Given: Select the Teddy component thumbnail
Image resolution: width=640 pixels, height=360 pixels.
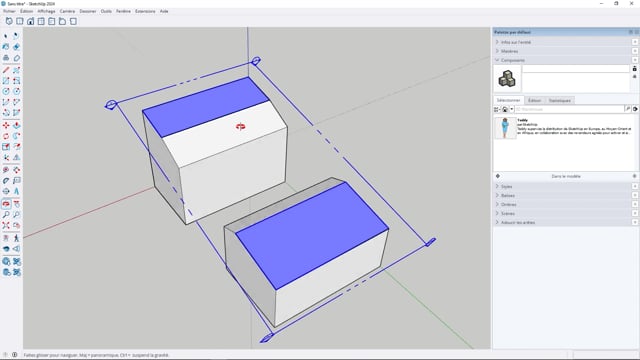Looking at the screenshot, I should [x=505, y=128].
